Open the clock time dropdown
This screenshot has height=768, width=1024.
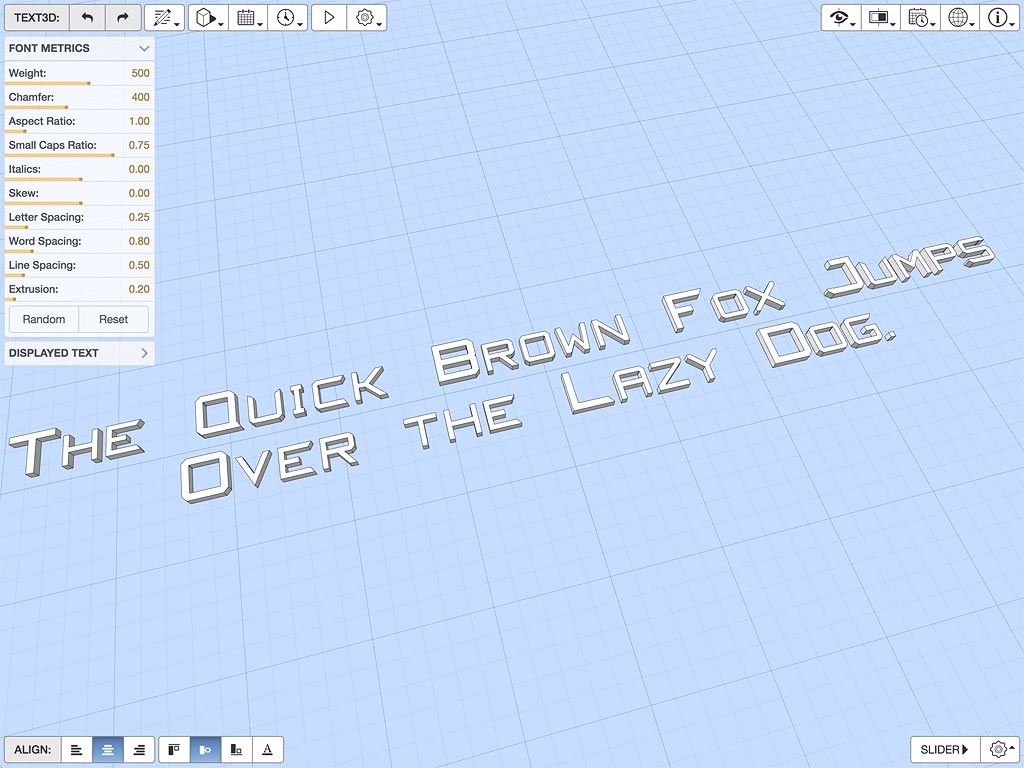coord(287,18)
